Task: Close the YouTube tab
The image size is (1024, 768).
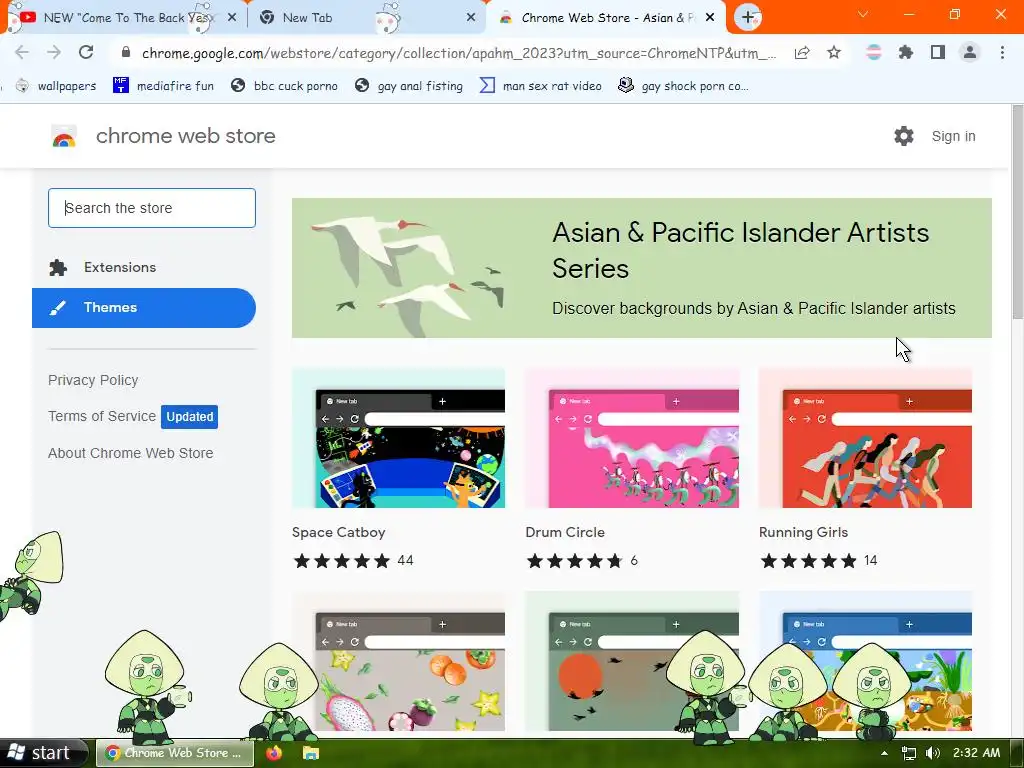Action: pyautogui.click(x=232, y=18)
